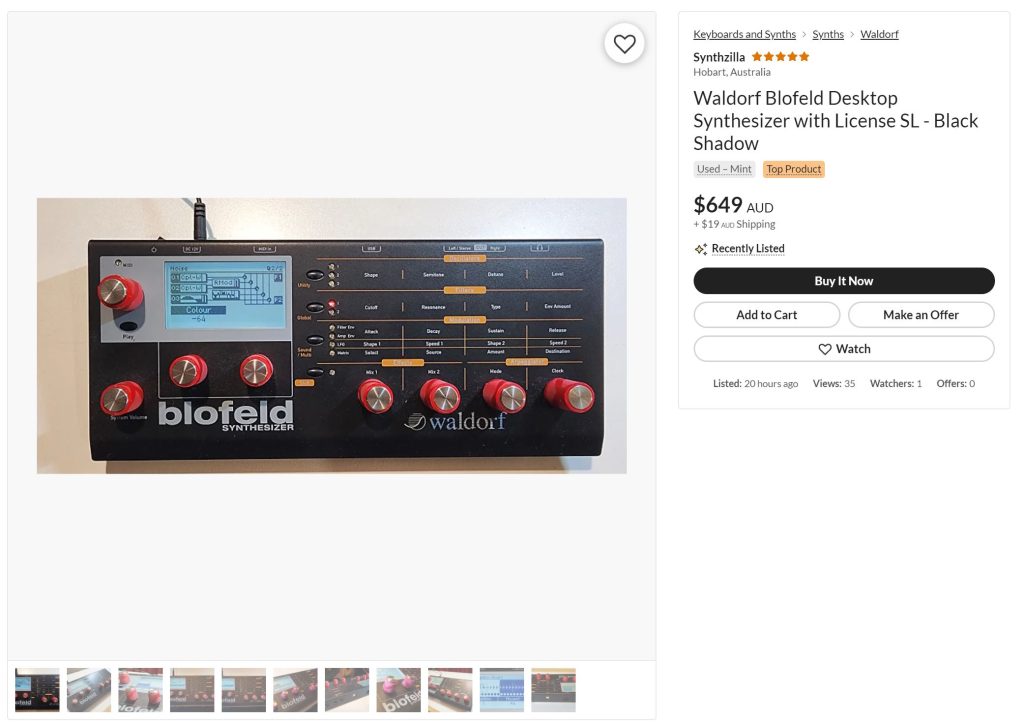
Task: Click the Used – Mint condition badge
Action: click(x=724, y=169)
